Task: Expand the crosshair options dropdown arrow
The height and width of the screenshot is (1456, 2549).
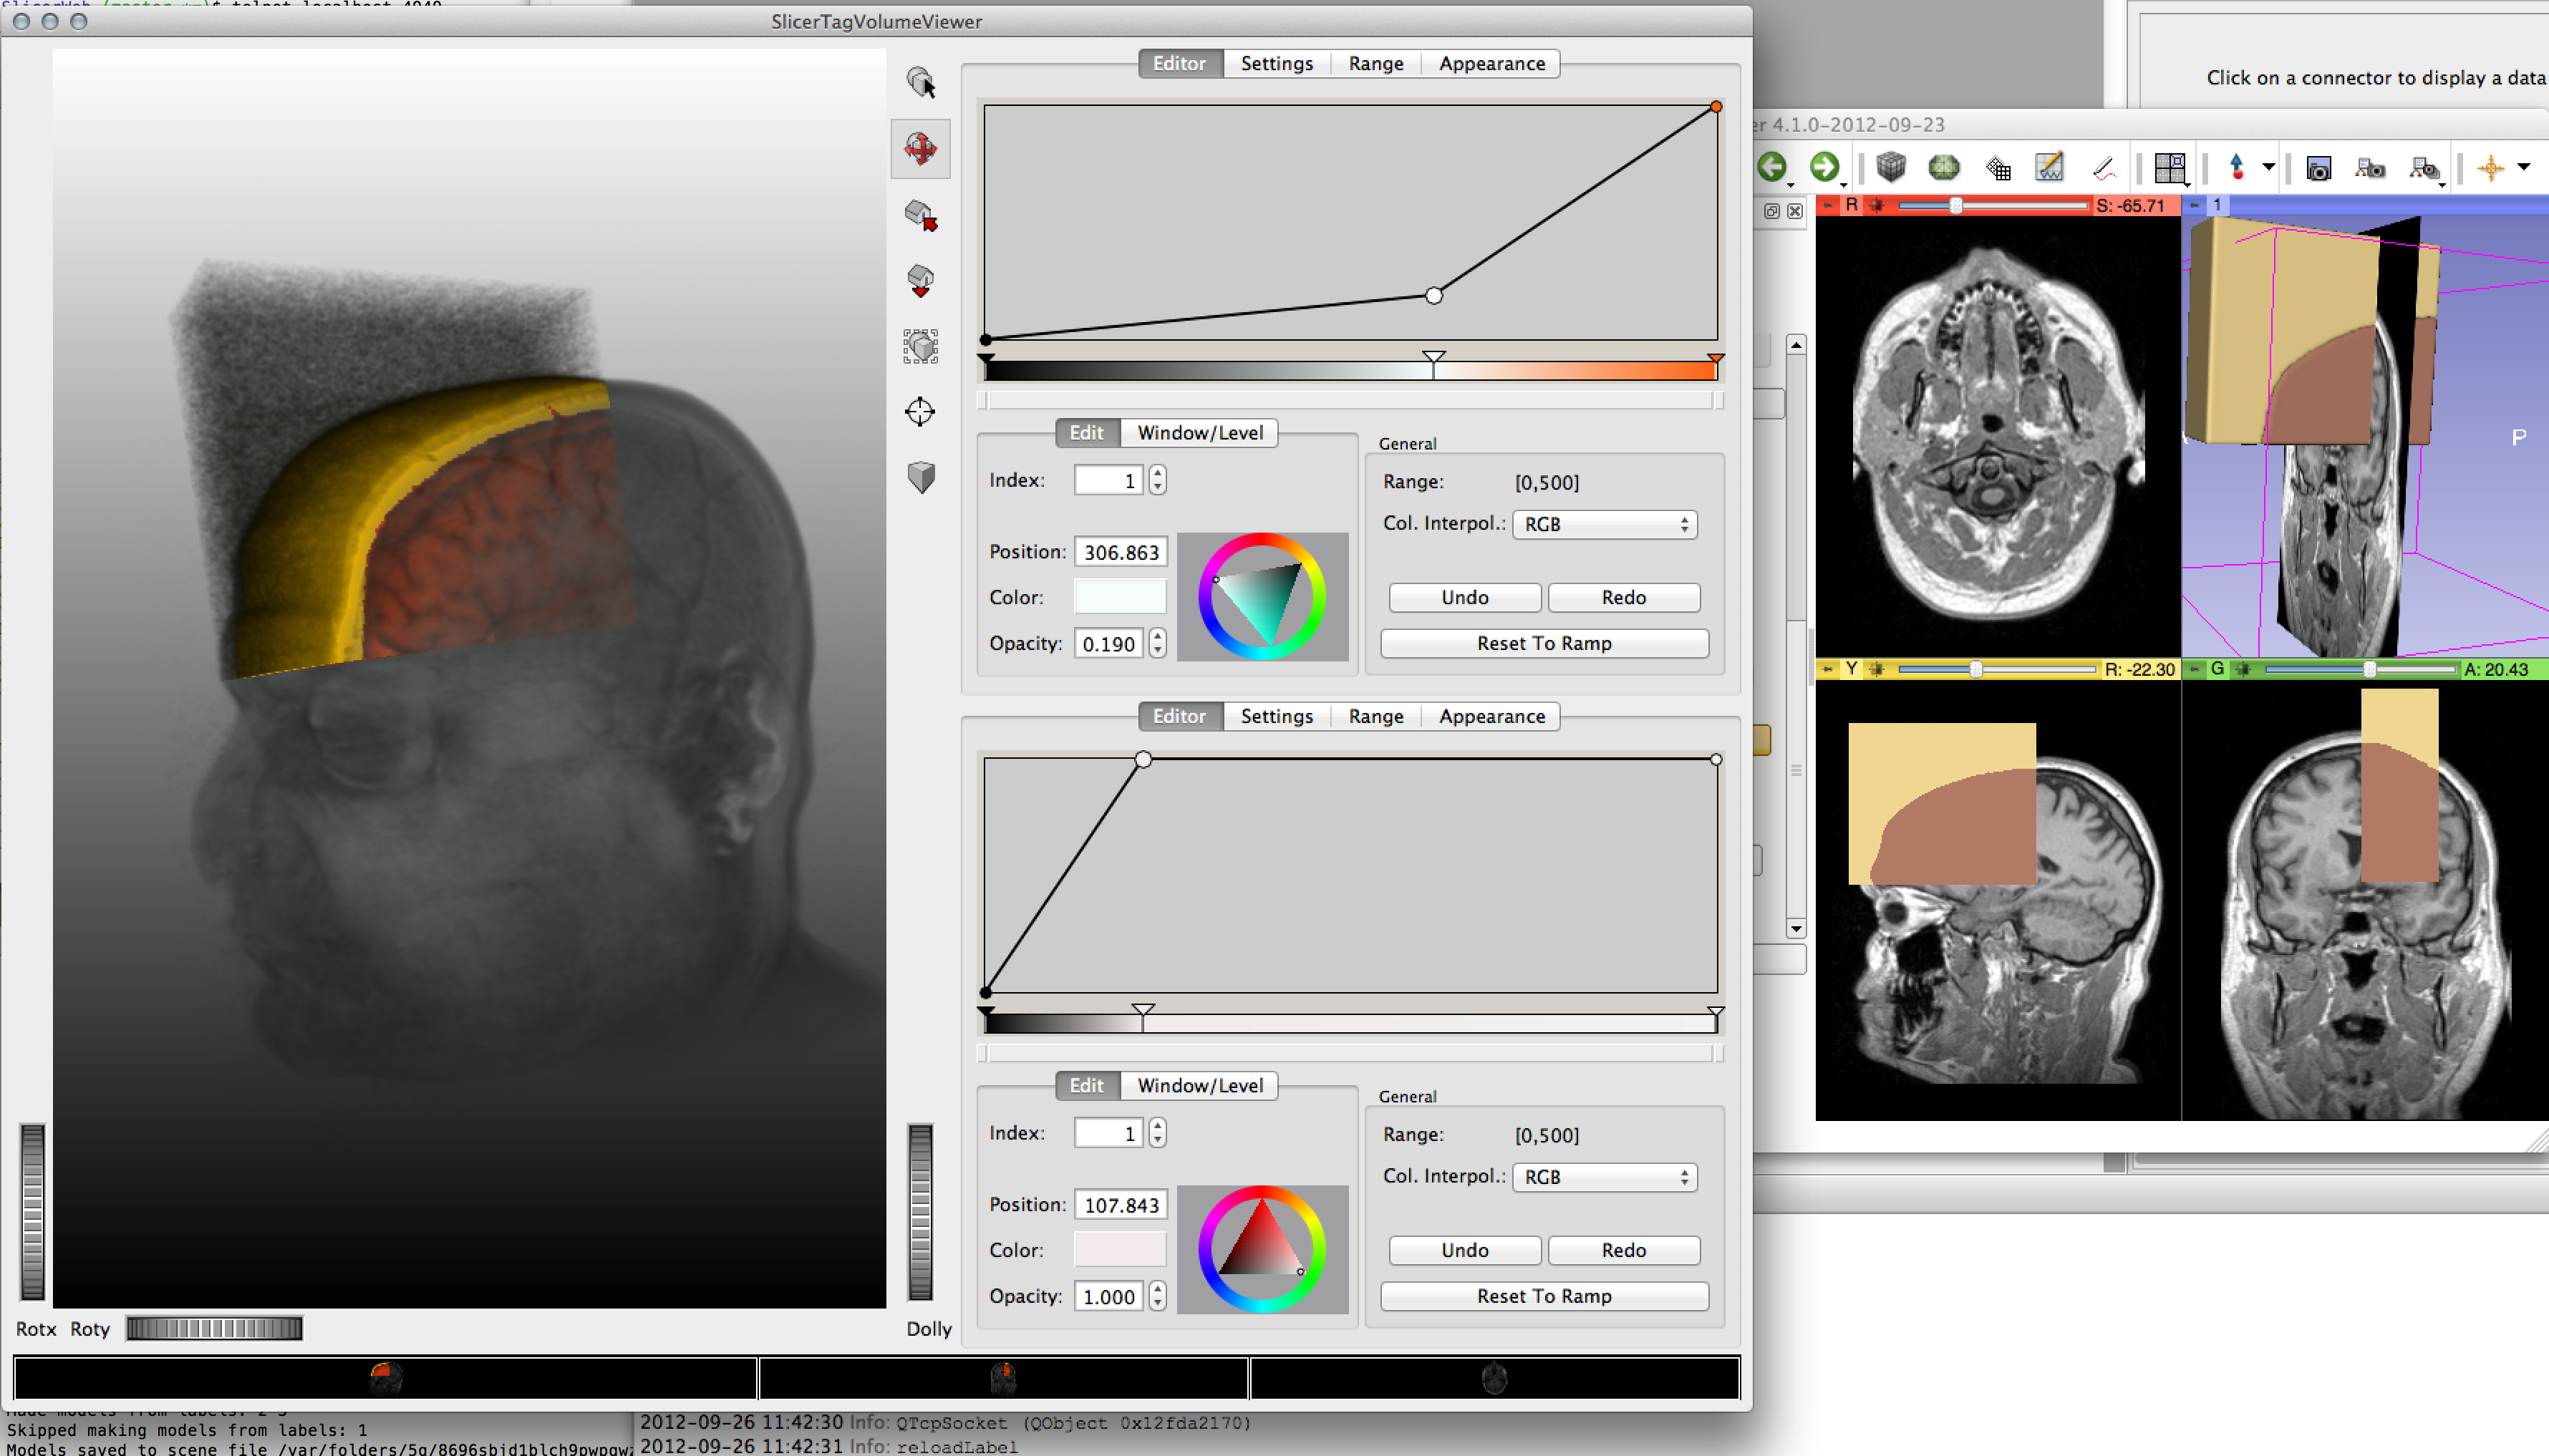Action: click(2524, 167)
